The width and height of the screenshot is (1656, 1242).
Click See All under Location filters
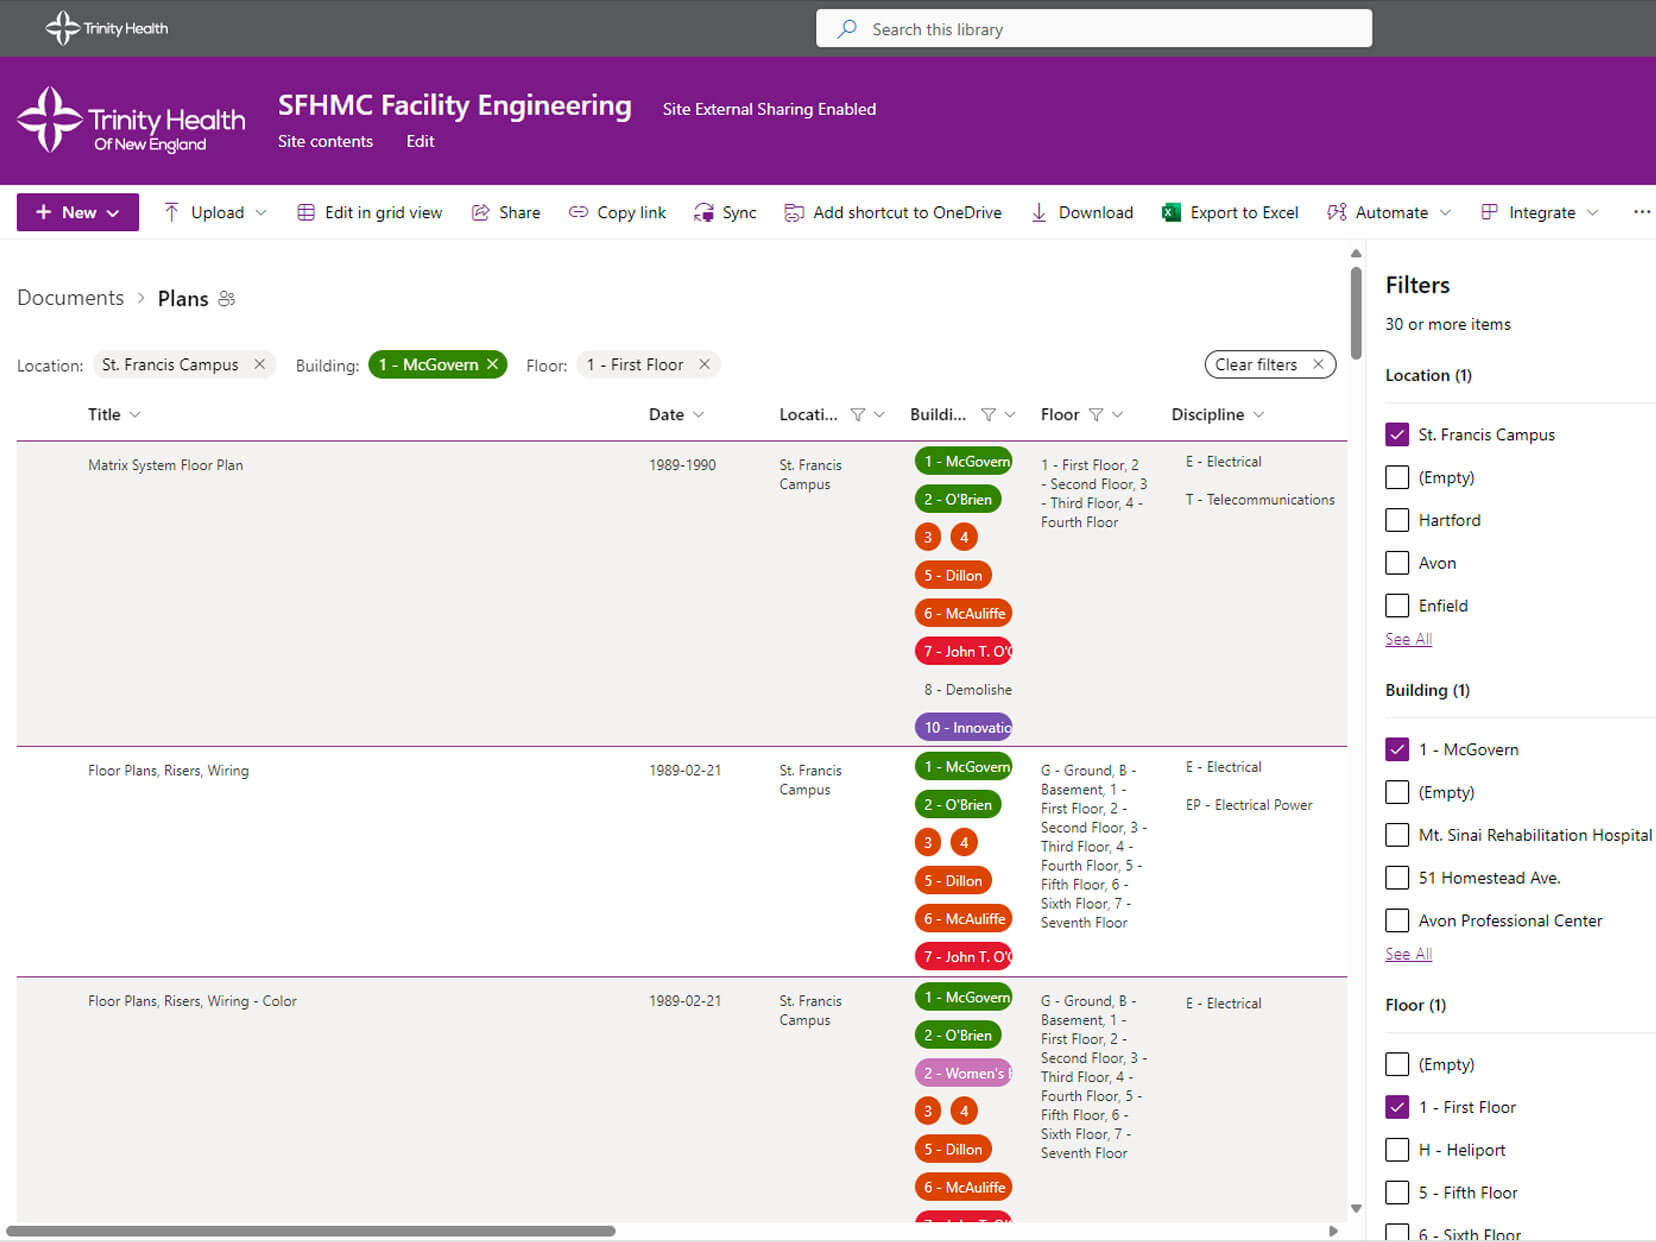click(1408, 639)
